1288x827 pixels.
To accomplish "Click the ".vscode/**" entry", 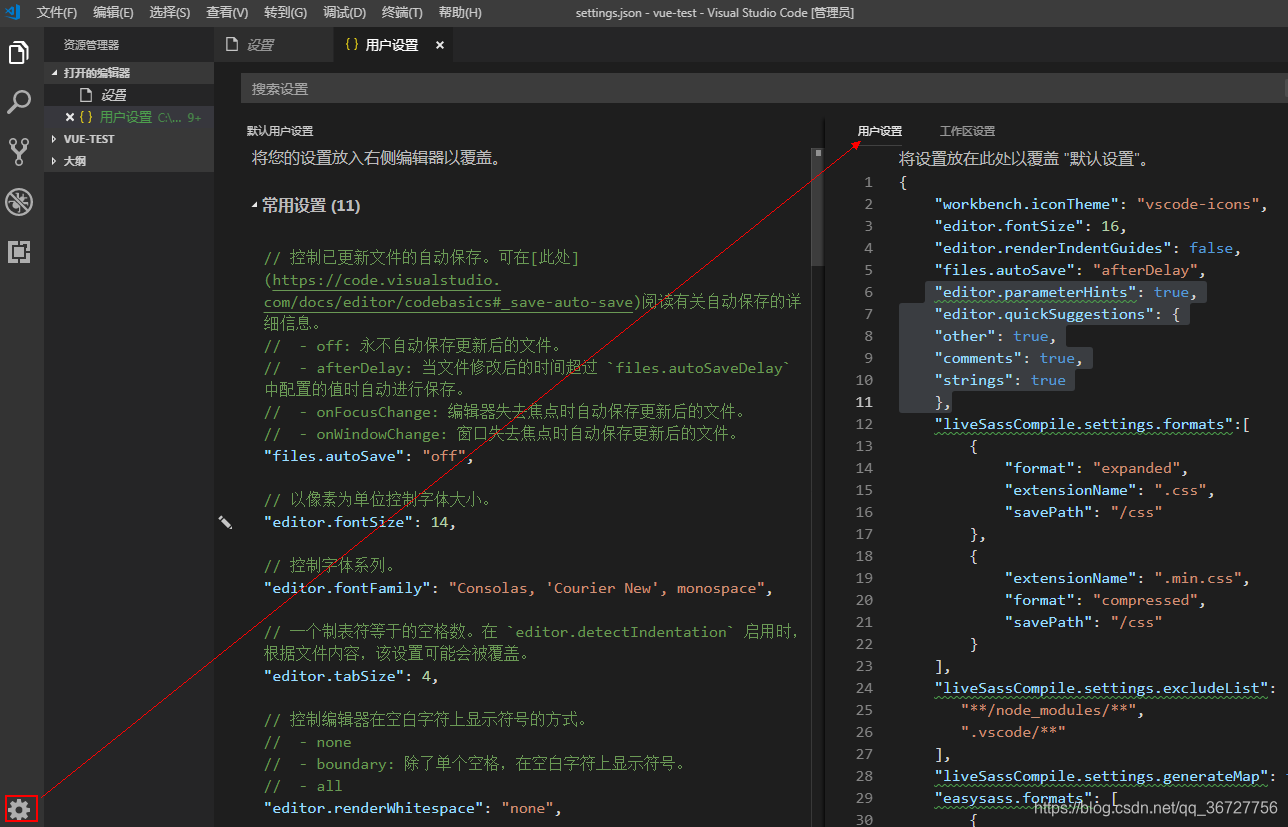I will (x=1013, y=732).
